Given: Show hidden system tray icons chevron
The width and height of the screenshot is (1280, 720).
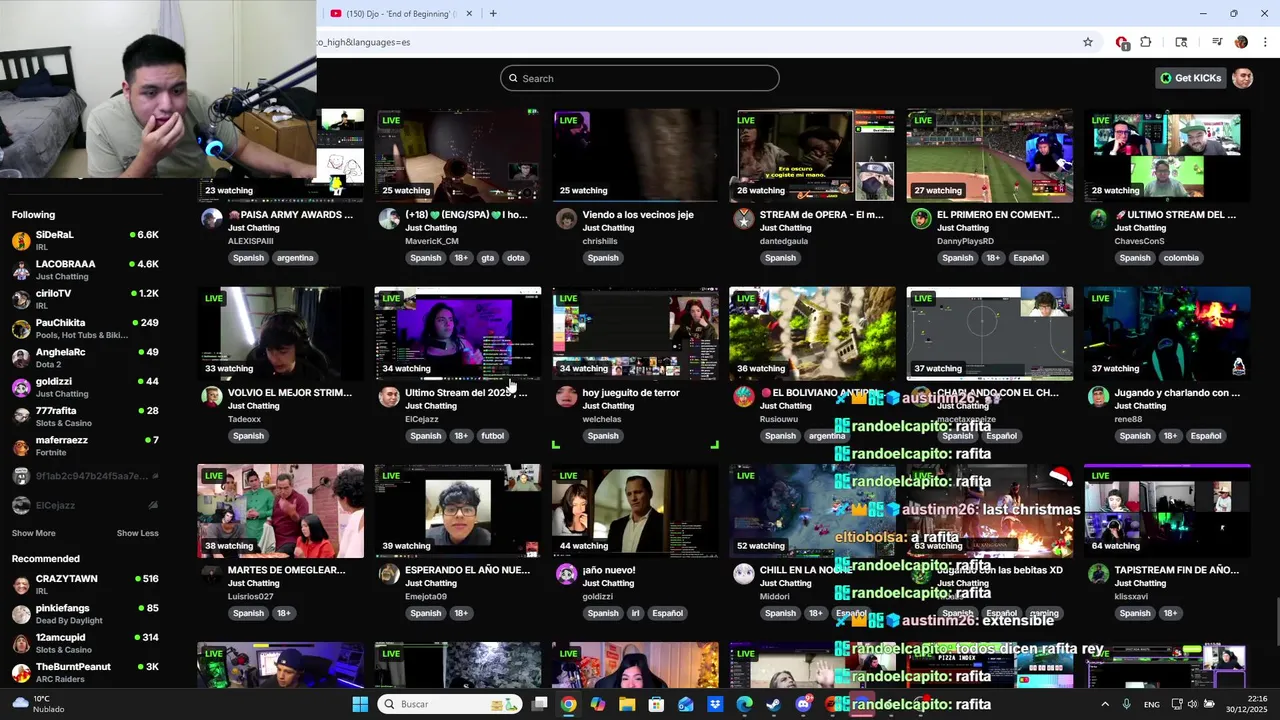Looking at the screenshot, I should (1105, 704).
